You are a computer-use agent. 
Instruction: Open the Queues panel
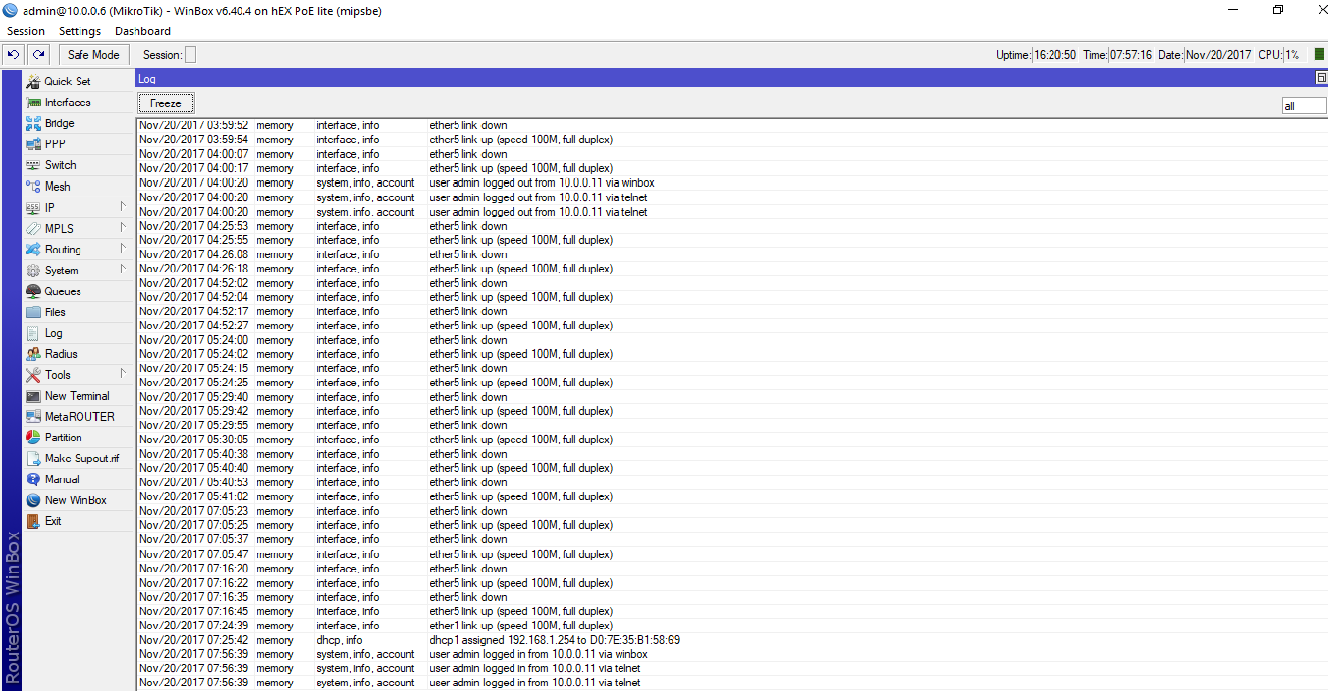pos(62,291)
